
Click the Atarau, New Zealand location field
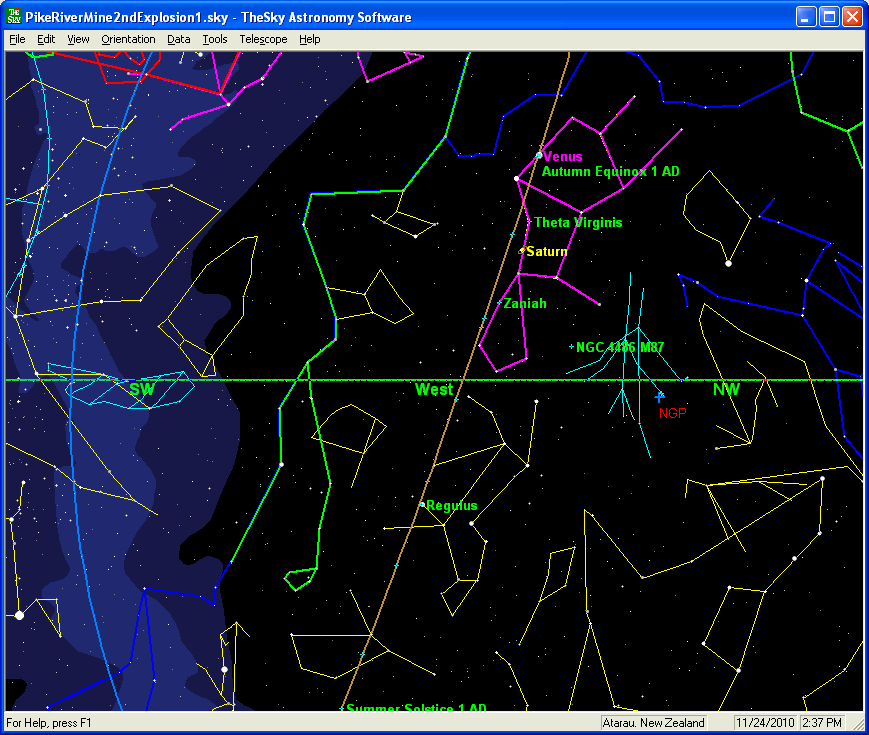654,722
